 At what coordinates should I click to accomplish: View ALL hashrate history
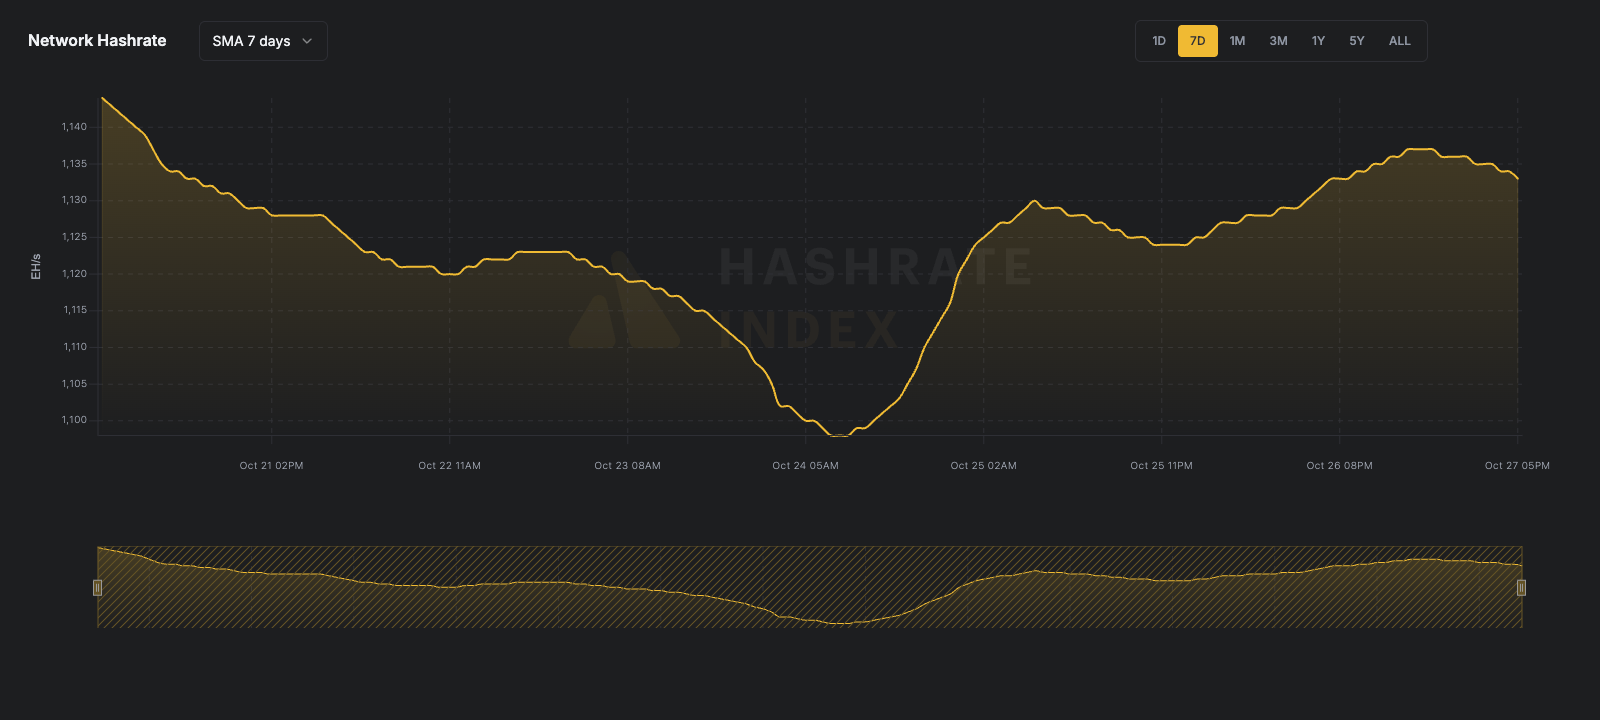coord(1399,41)
